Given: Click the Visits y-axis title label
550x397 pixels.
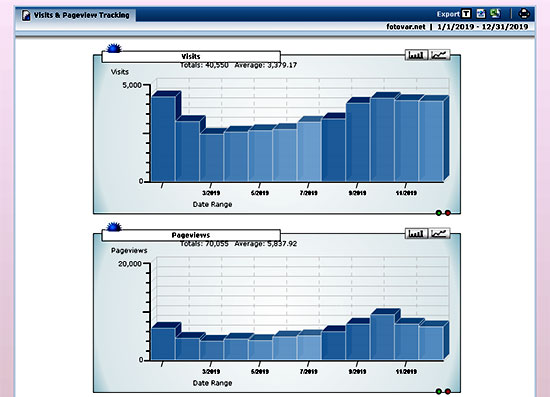Looking at the screenshot, I should (120, 72).
